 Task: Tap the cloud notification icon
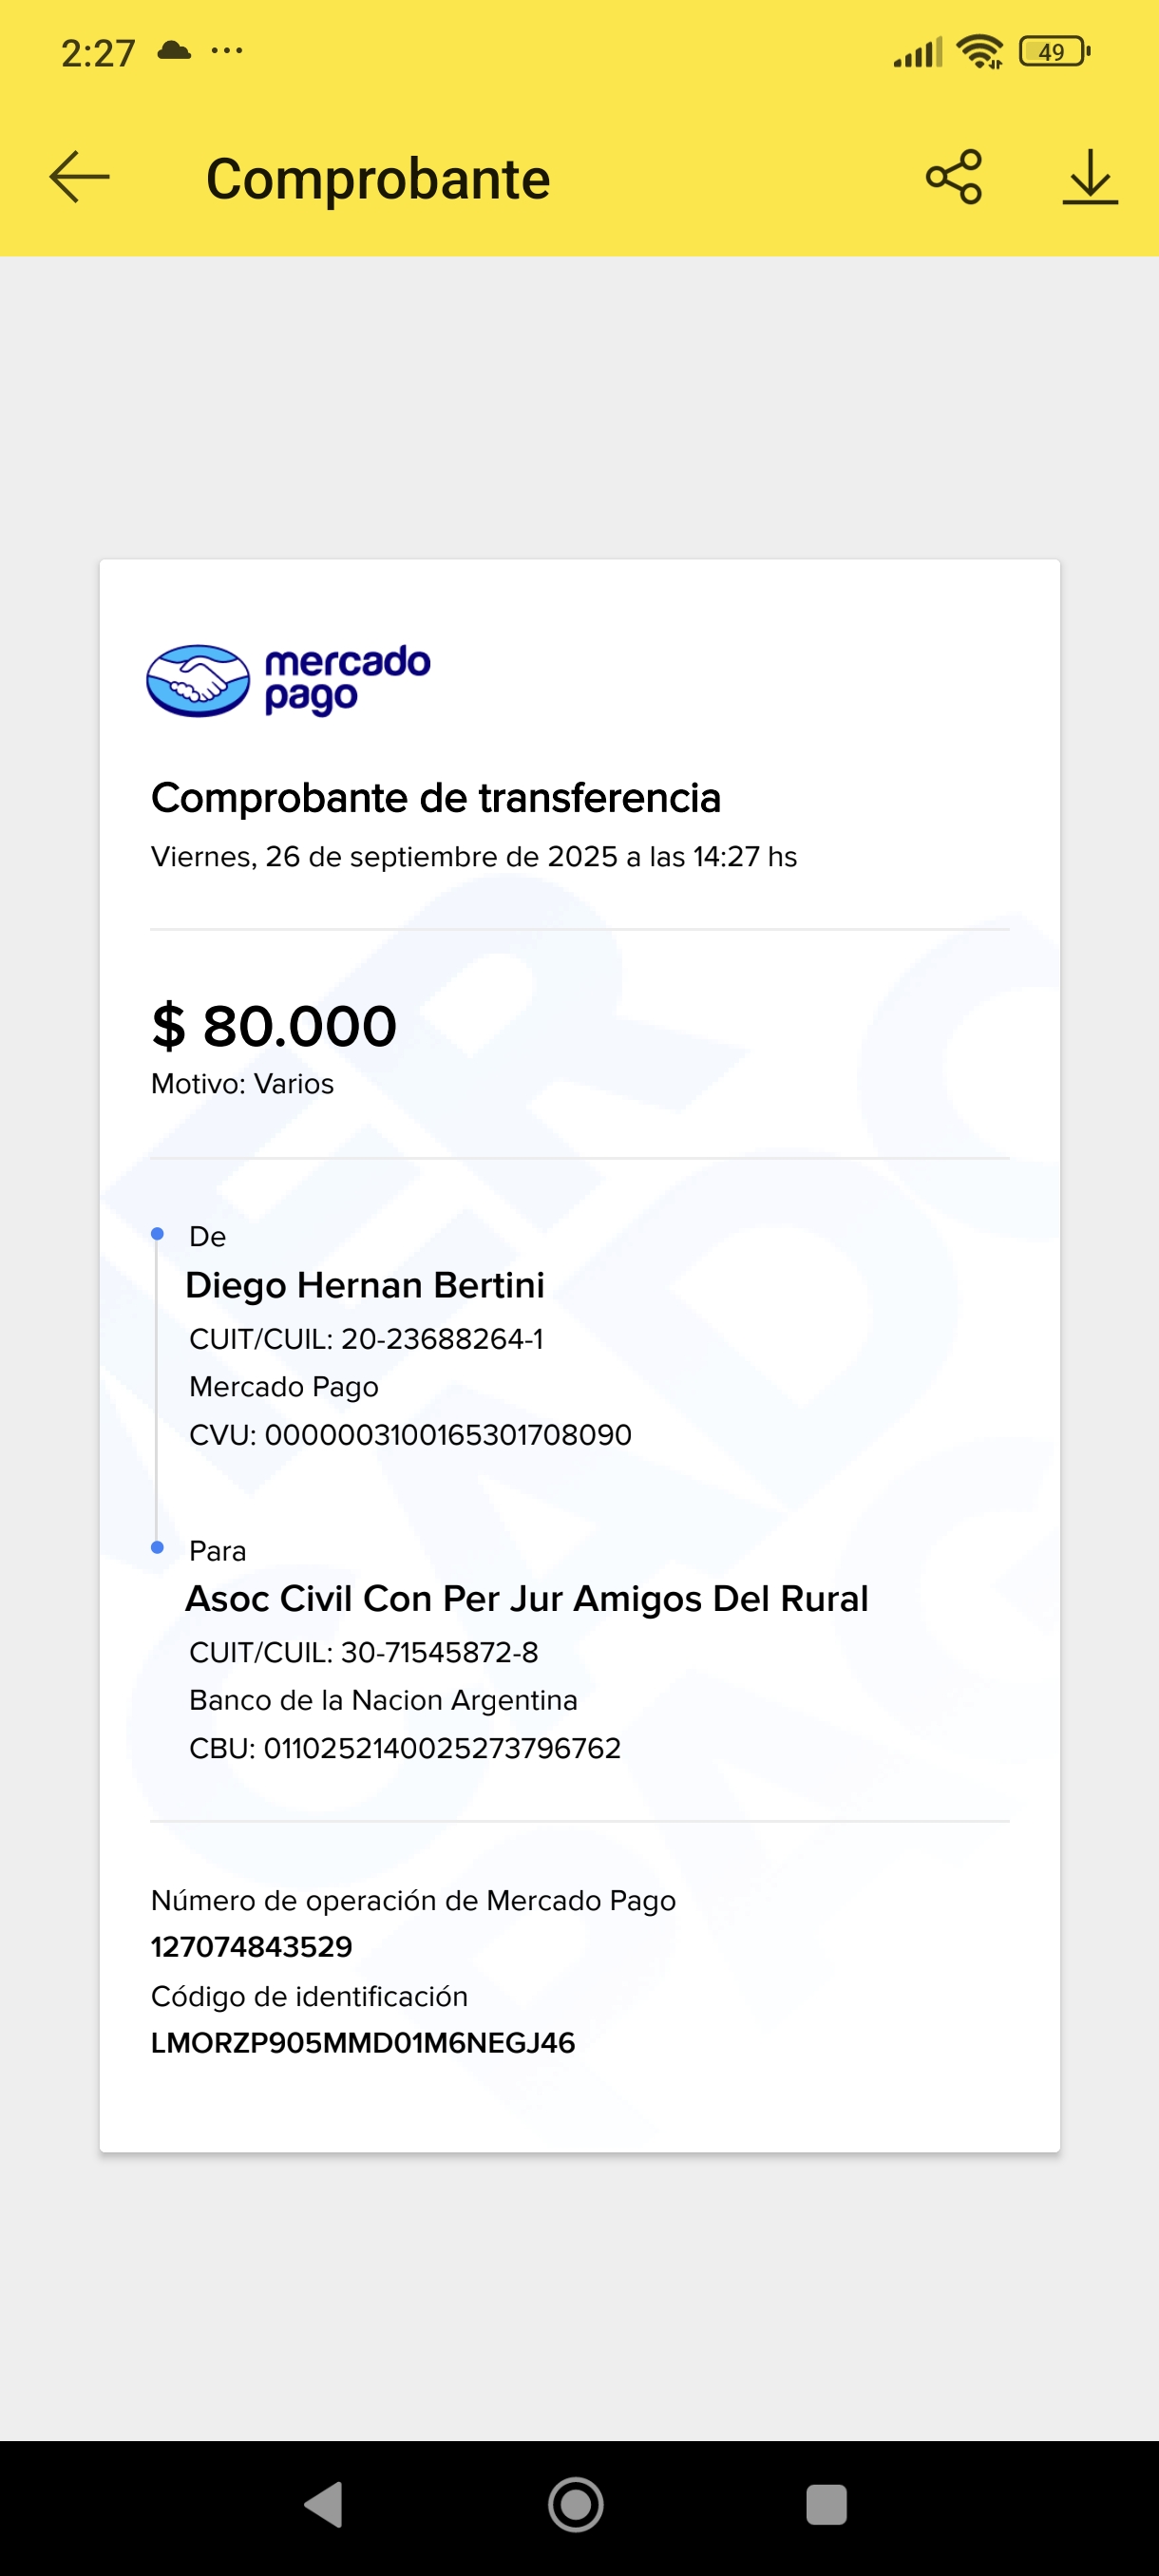(174, 51)
